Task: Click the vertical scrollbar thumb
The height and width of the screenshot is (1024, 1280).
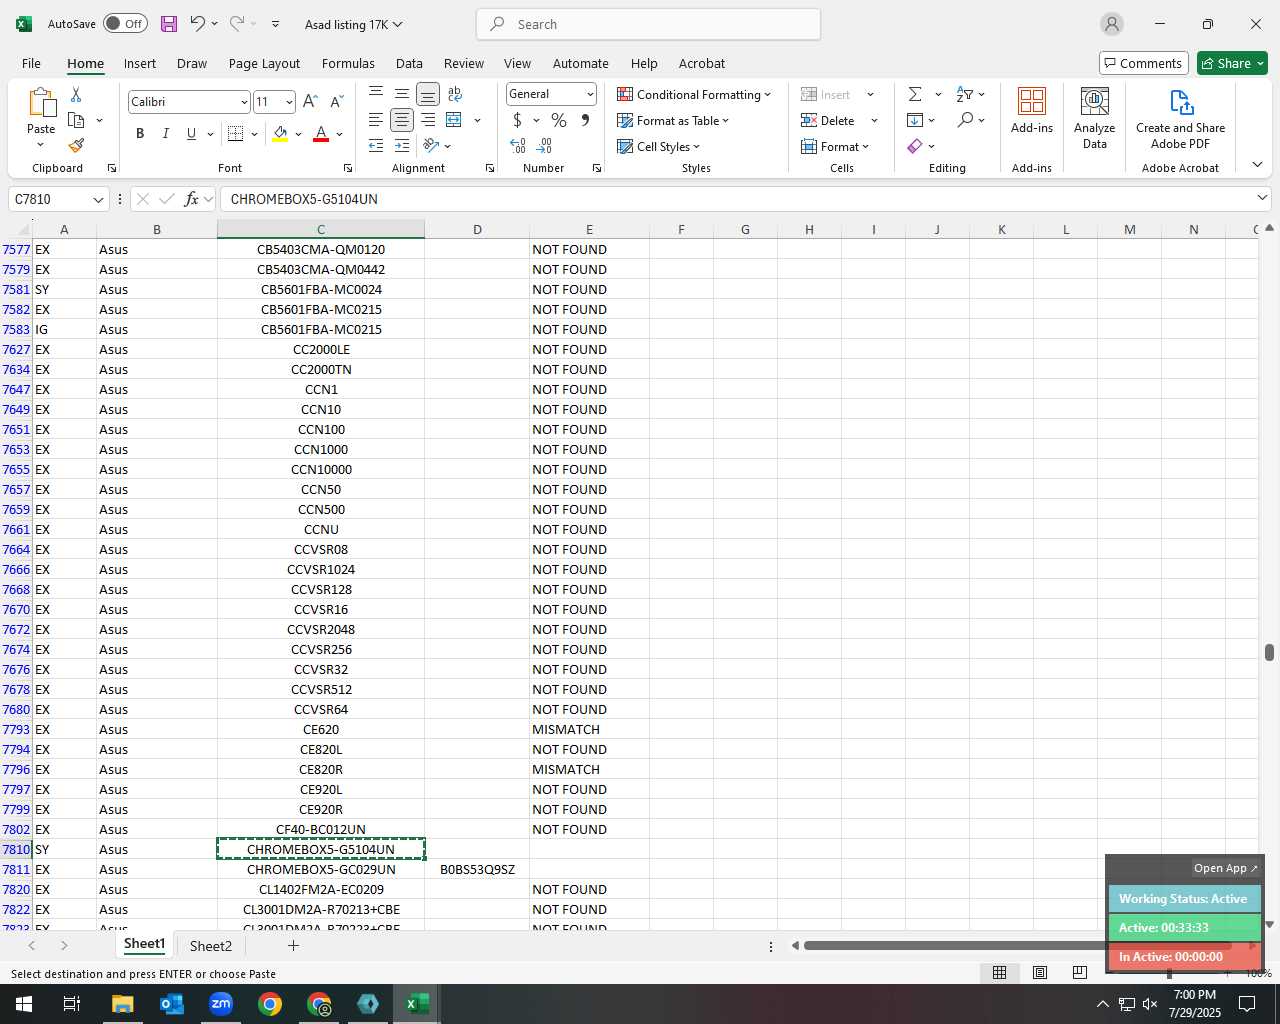Action: point(1269,652)
